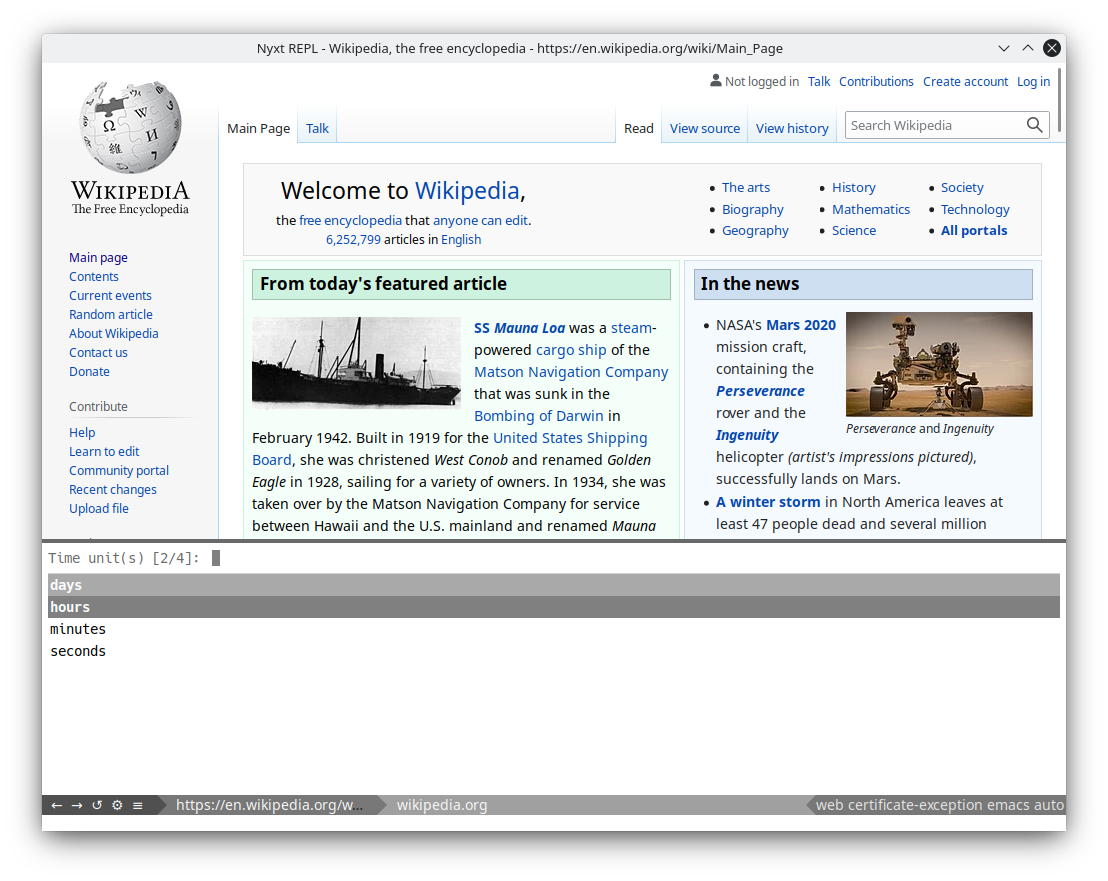Open the Technology portal link

click(975, 210)
